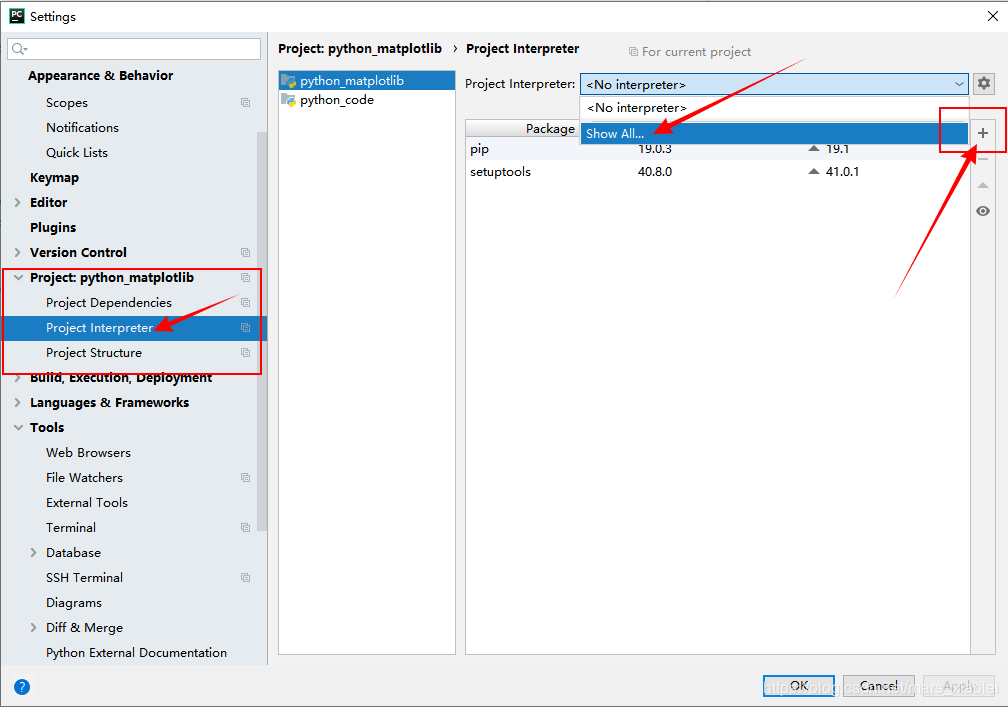This screenshot has width=1008, height=707.
Task: Open External Tools settings
Action: tap(87, 503)
